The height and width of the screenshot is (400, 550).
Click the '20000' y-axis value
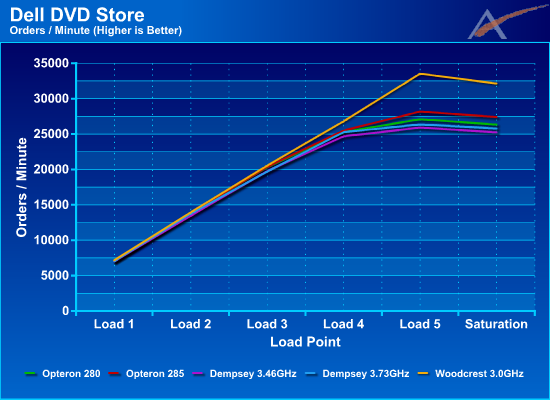click(x=51, y=169)
